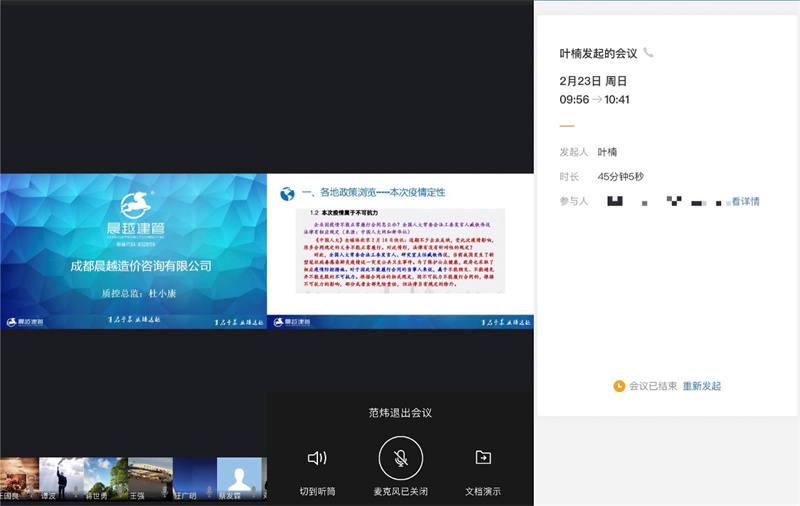Screen dimensions: 800x506
Task: Click the 切到听筒 label
Action: click(x=317, y=491)
